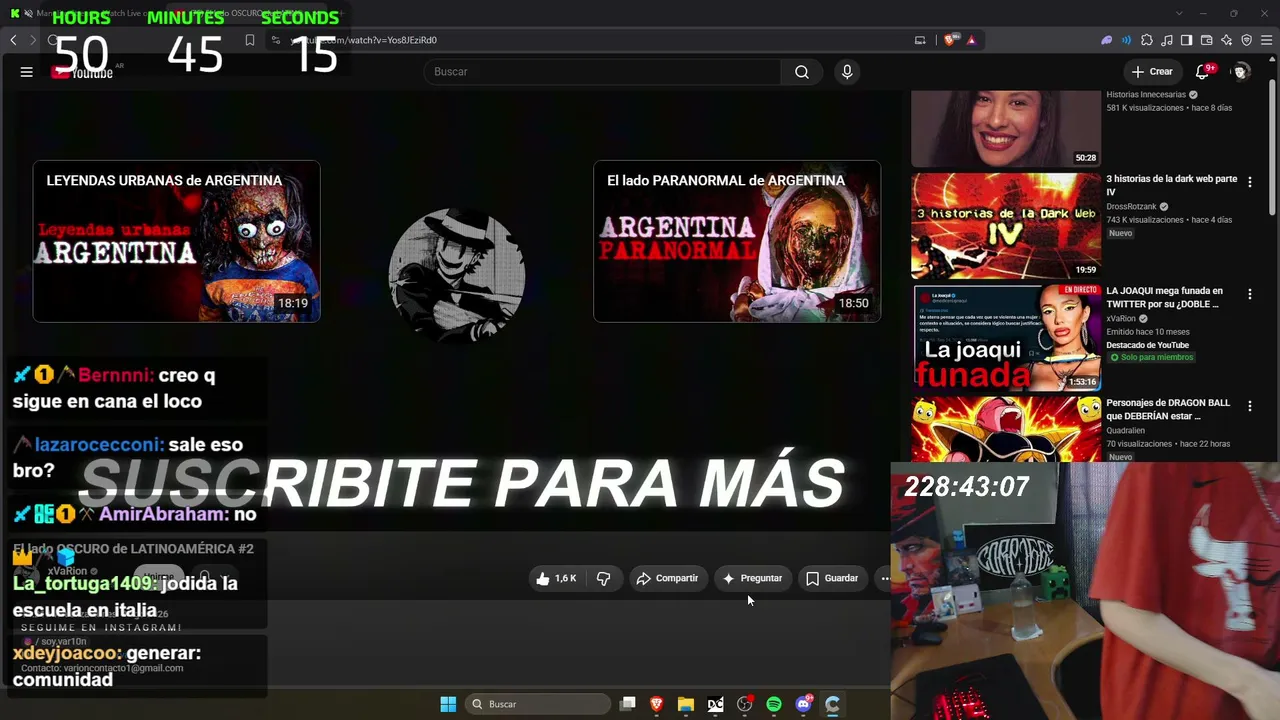
Task: Open the 50:28 video thumbnail
Action: pos(1006,128)
